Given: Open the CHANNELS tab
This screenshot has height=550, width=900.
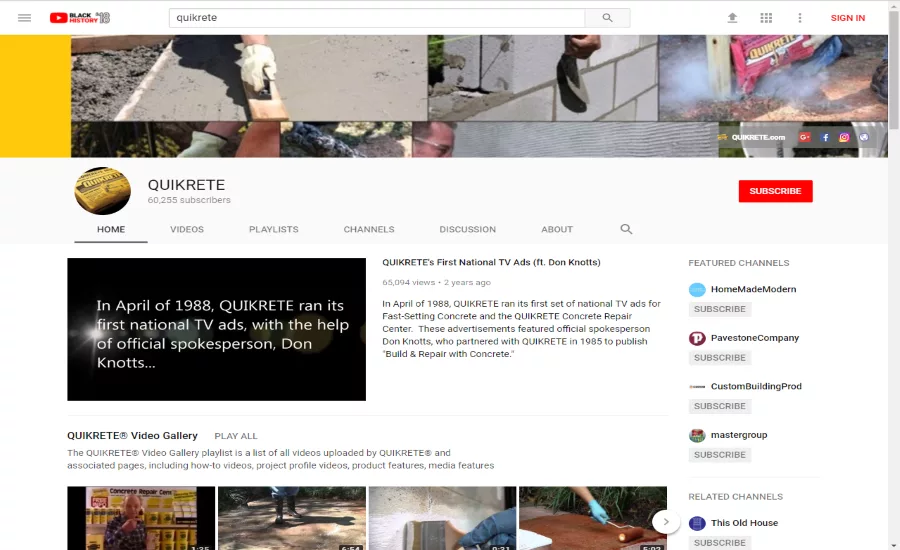Looking at the screenshot, I should click(x=369, y=229).
